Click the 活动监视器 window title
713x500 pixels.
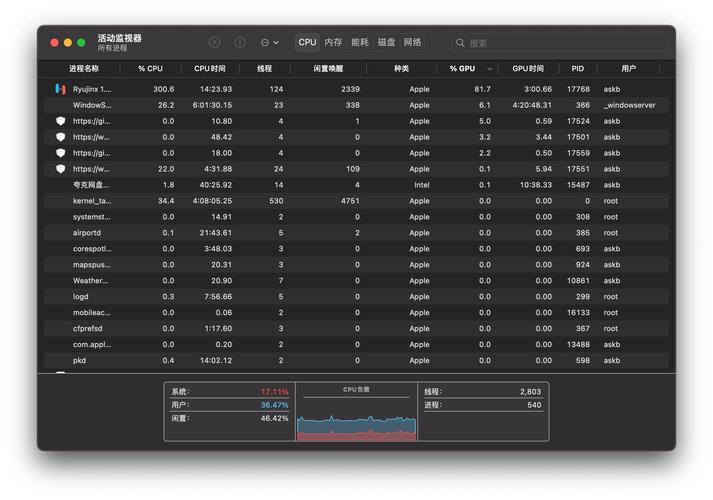(120, 38)
